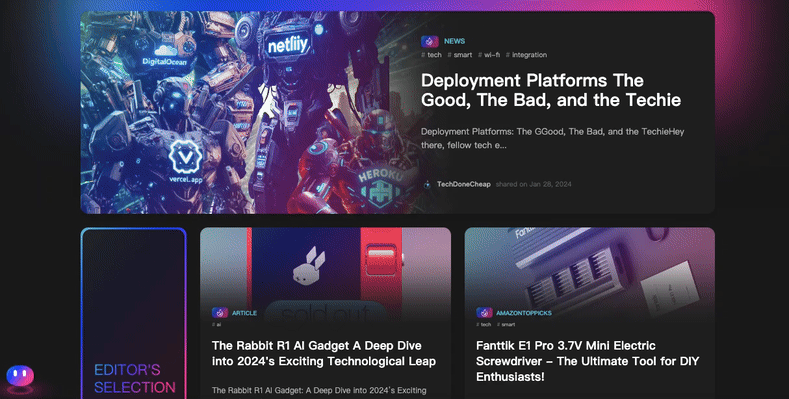The height and width of the screenshot is (399, 789).
Task: Select the #wi-fi tag
Action: [x=489, y=55]
